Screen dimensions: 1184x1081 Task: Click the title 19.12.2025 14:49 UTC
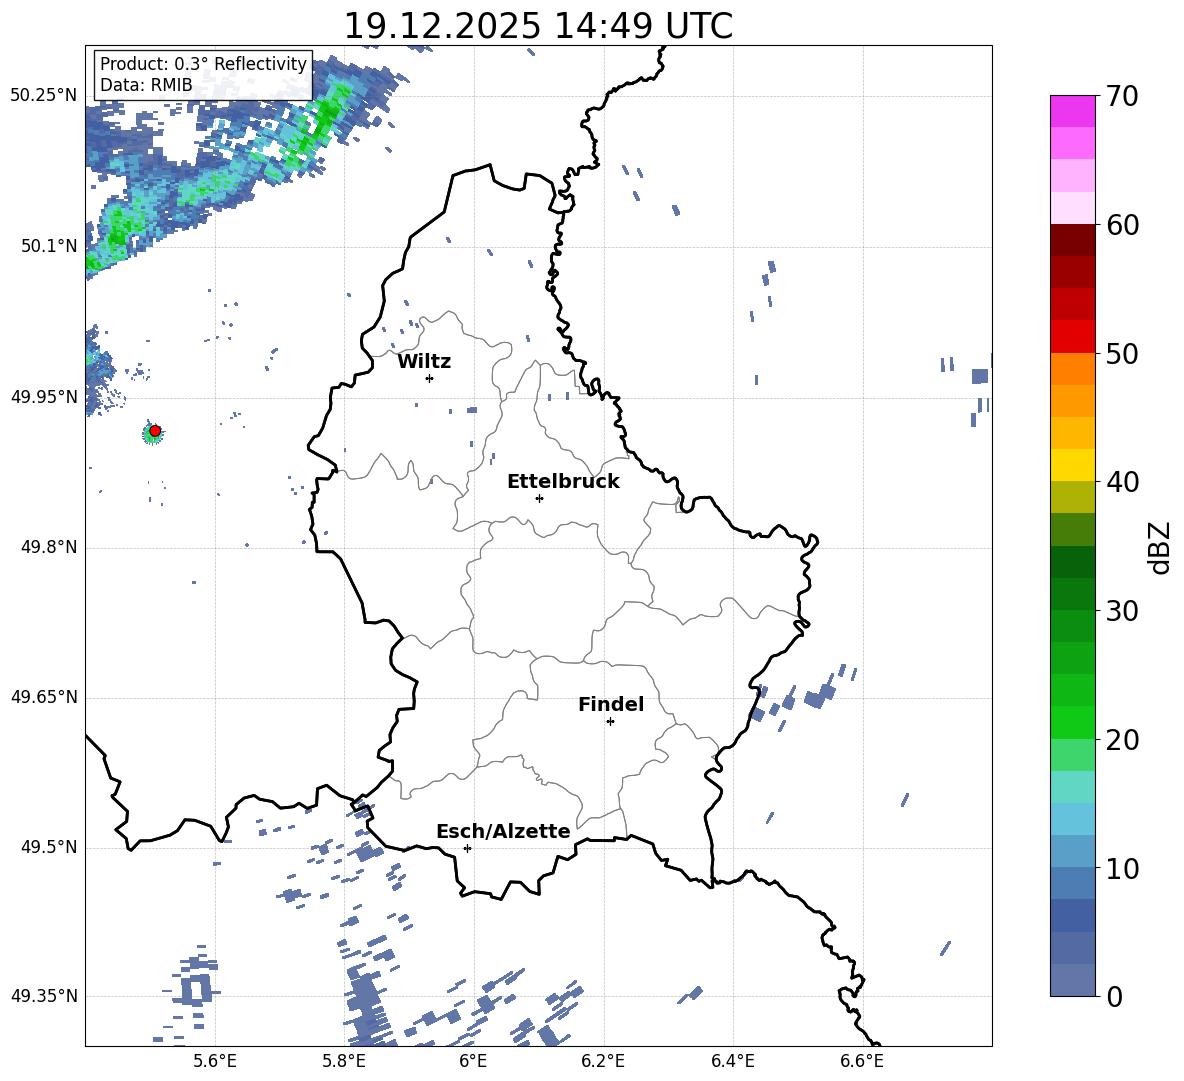538,25
